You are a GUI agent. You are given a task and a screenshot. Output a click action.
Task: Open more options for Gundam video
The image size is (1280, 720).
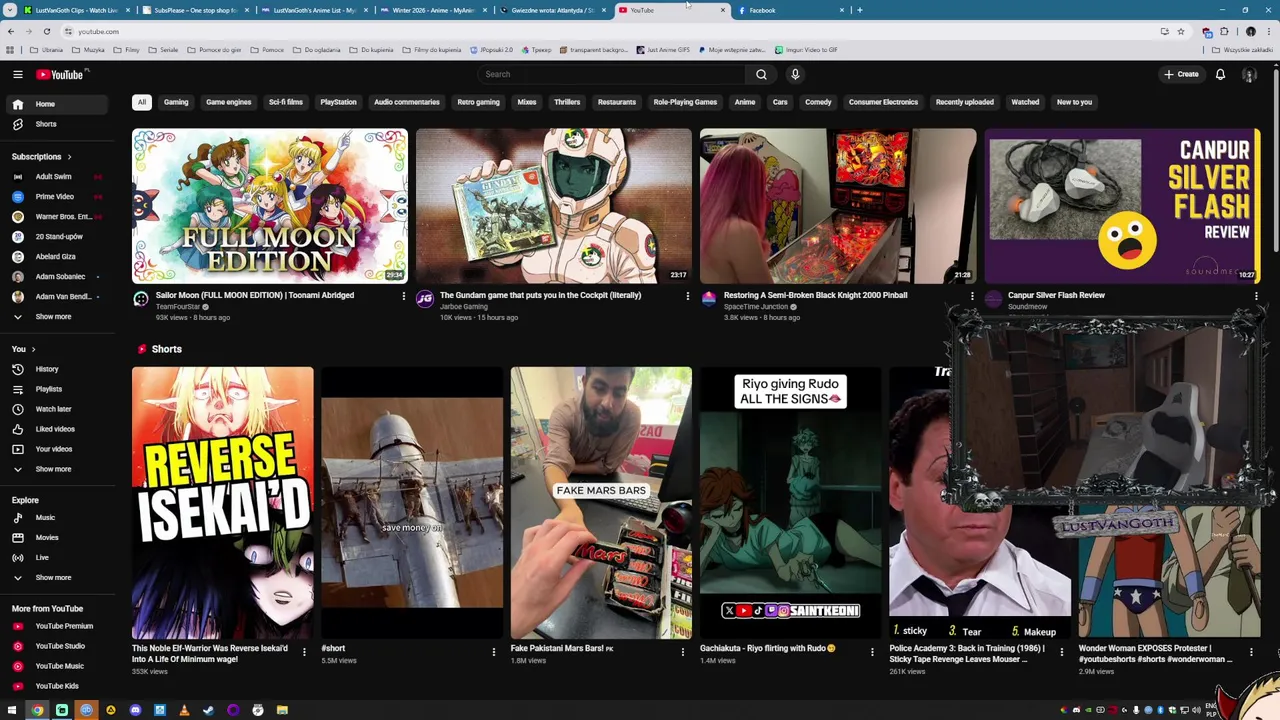pos(687,296)
